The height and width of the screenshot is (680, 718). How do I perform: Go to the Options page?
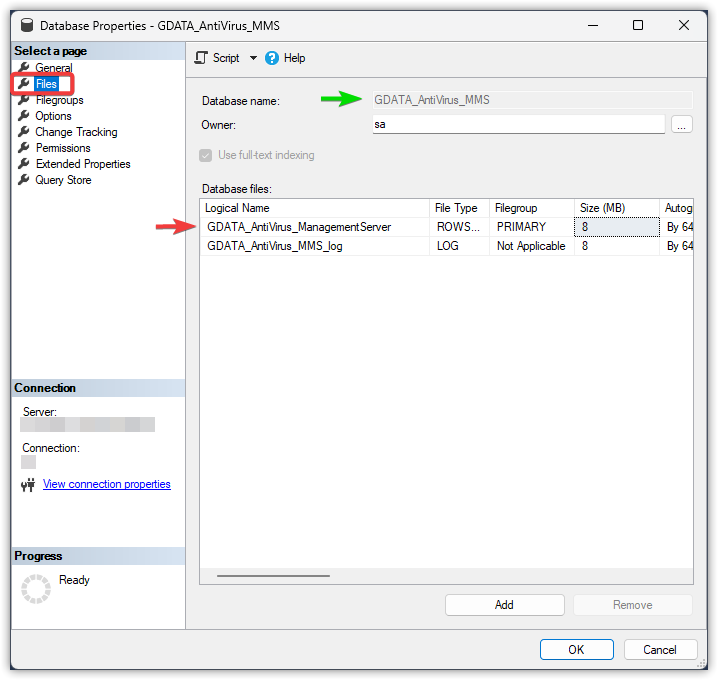(53, 116)
